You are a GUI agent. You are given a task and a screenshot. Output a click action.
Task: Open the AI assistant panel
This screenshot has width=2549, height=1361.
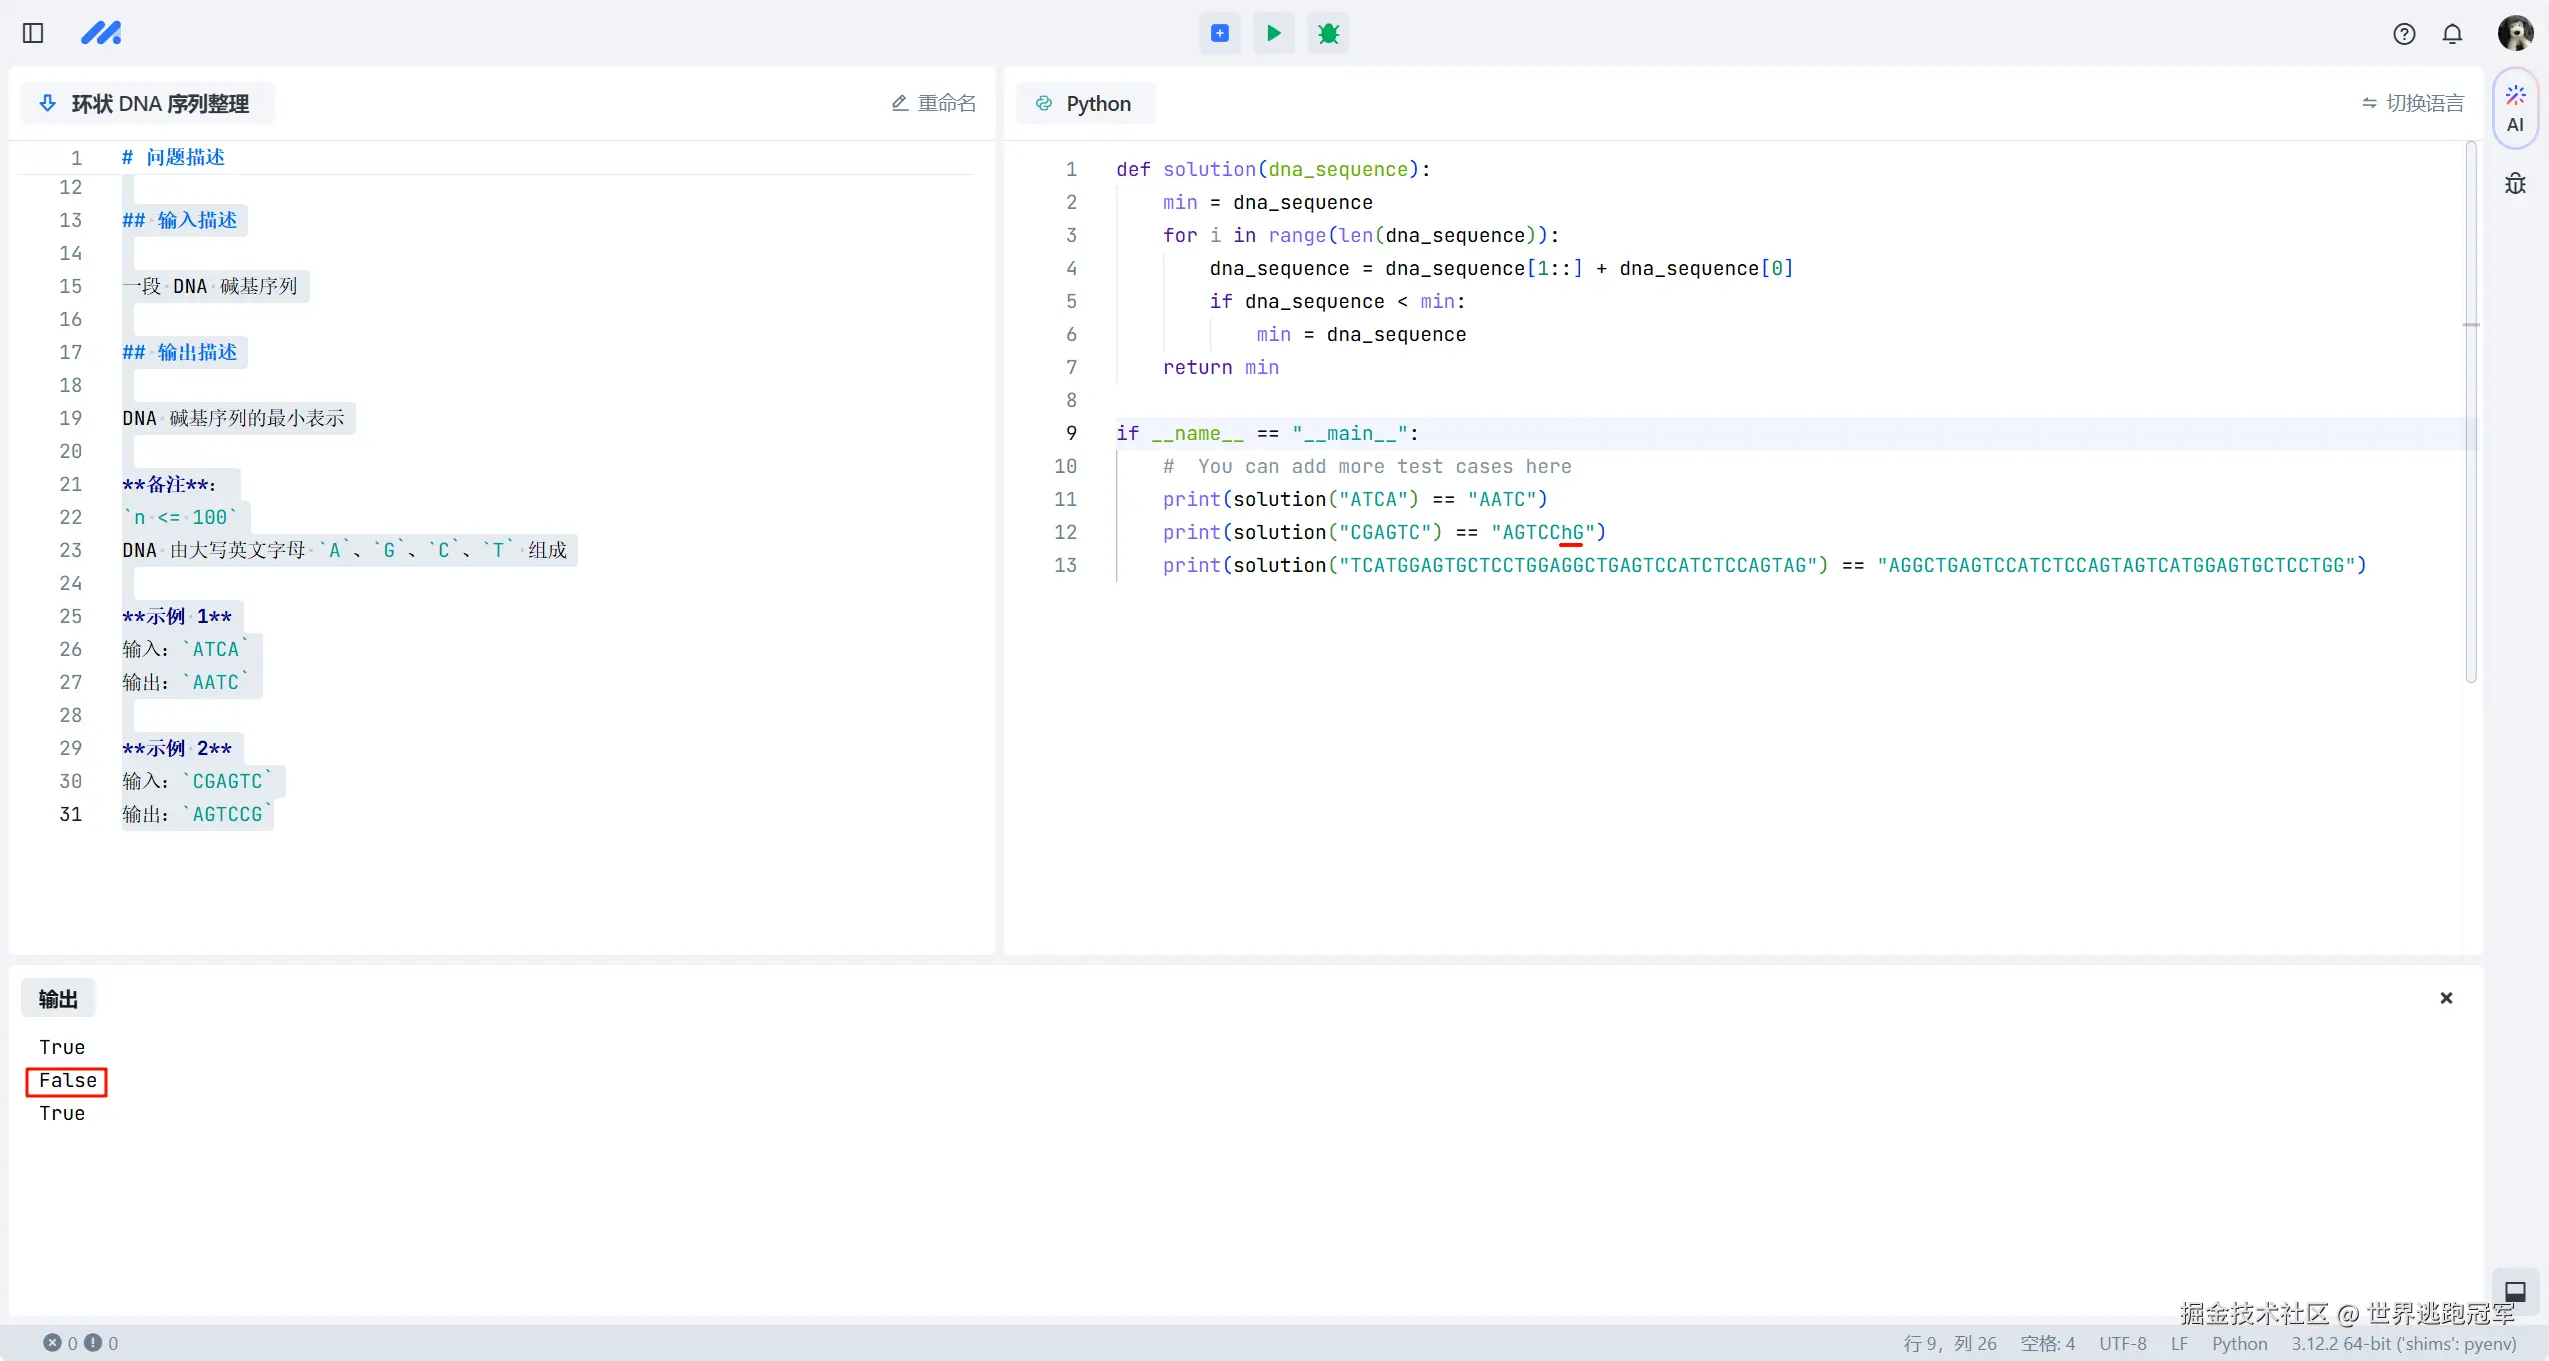(2515, 108)
